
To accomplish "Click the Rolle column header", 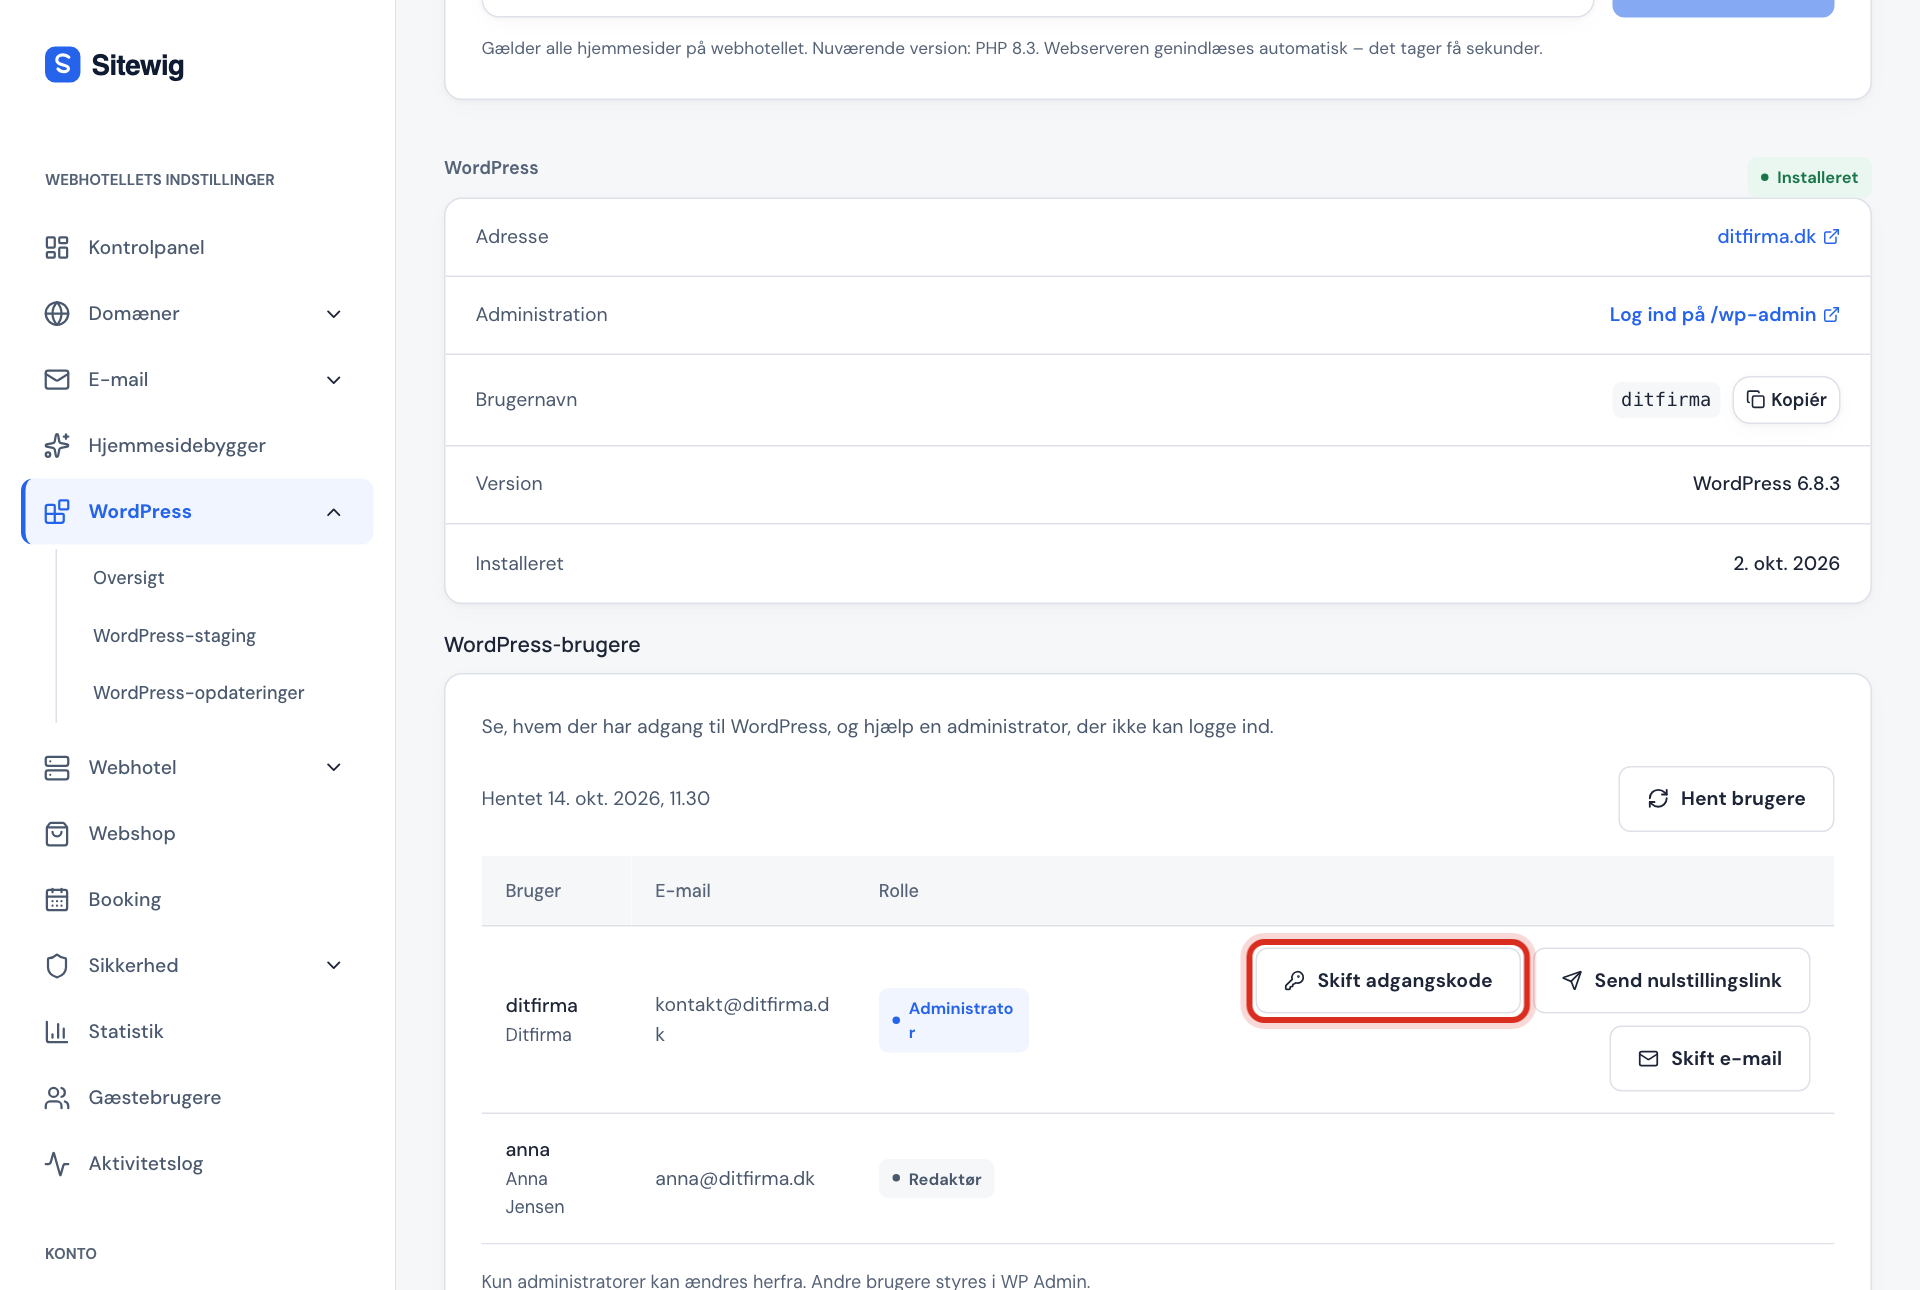I will tap(898, 890).
